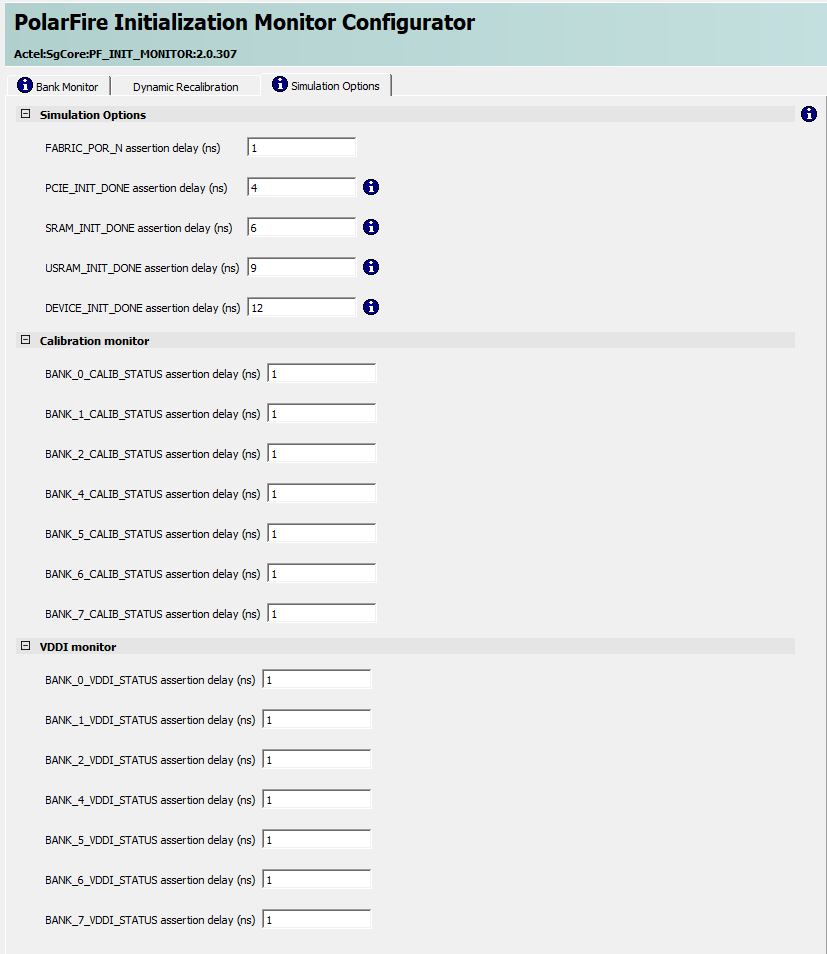Click the BANK_4_CALIB_STATUS delay input
Screen dimensions: 827x954
tap(321, 494)
